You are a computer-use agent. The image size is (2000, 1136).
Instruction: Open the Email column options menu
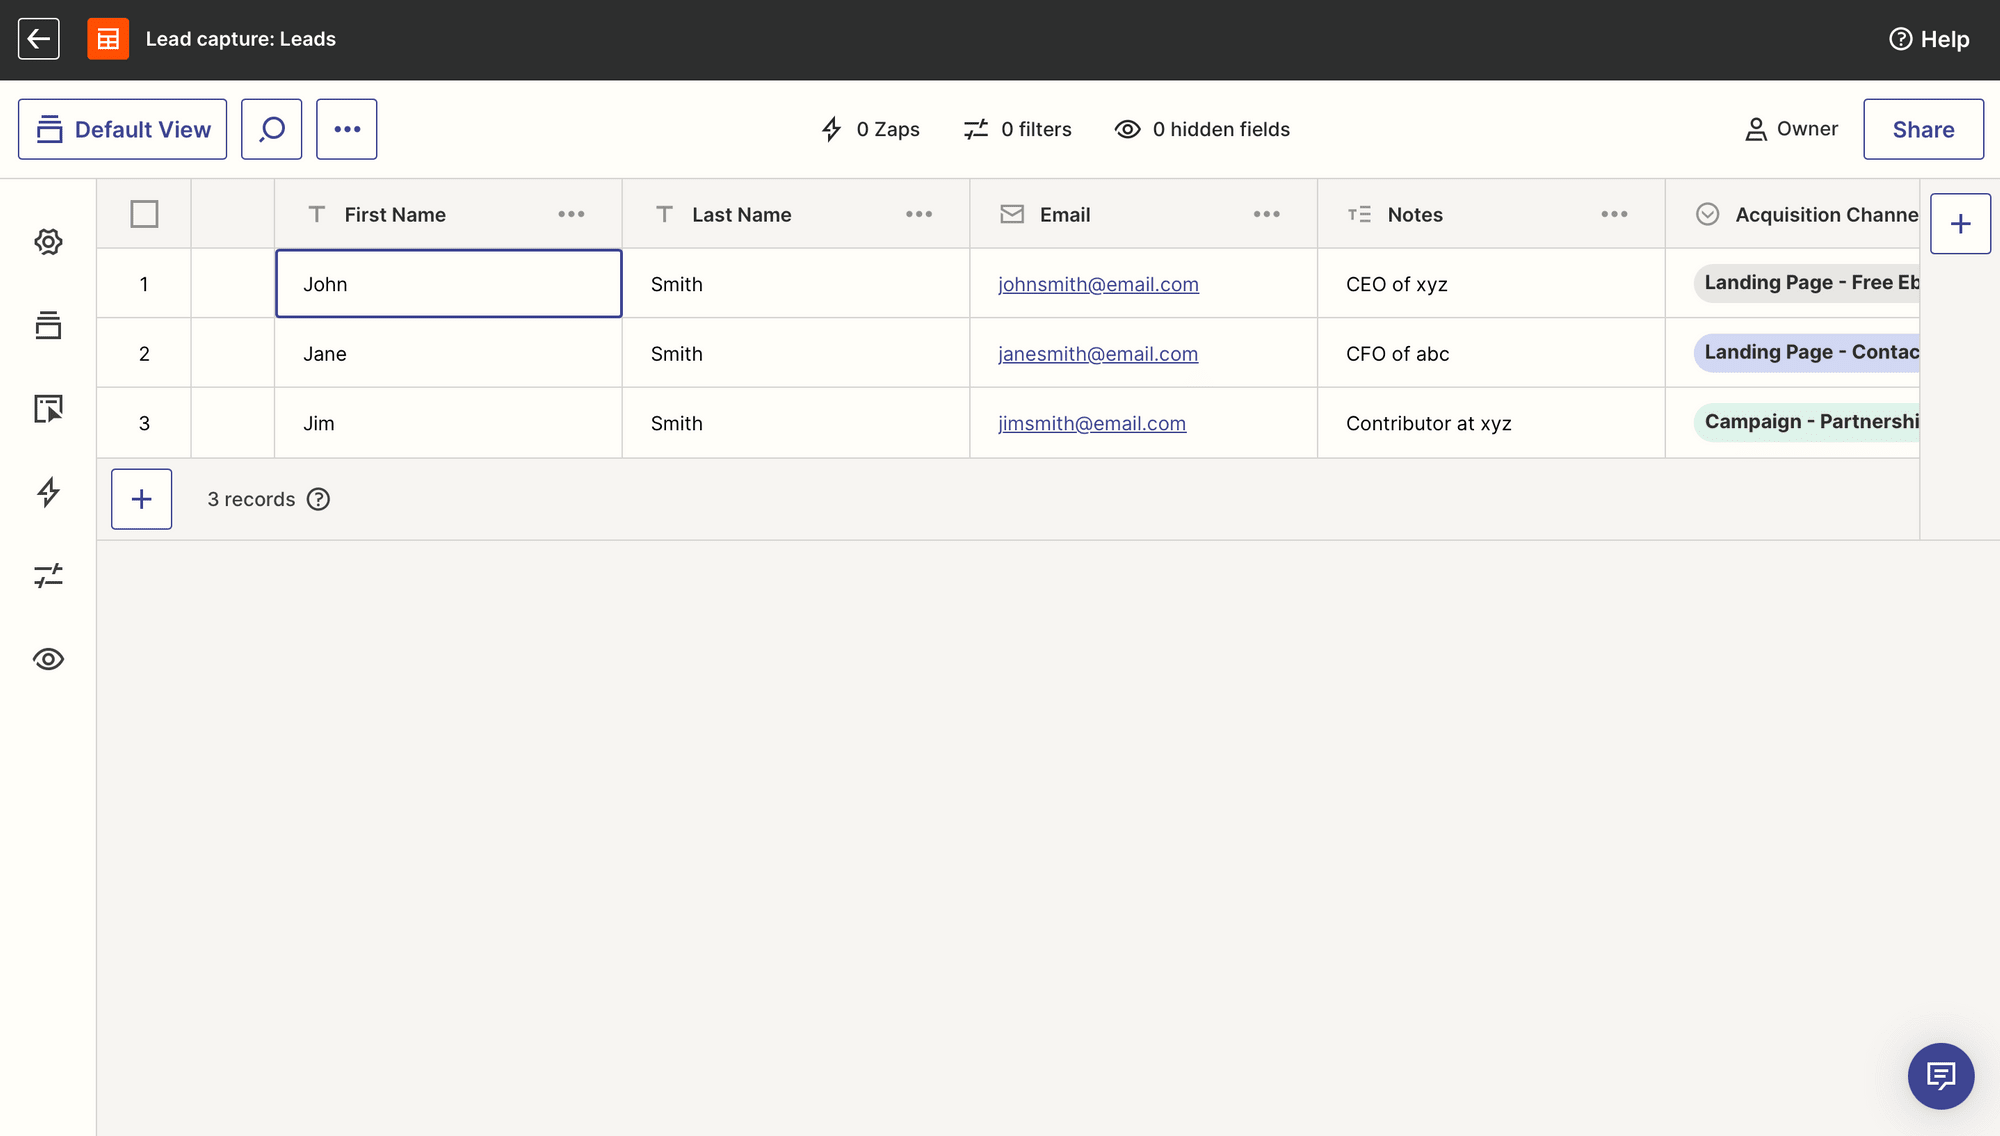1266,213
